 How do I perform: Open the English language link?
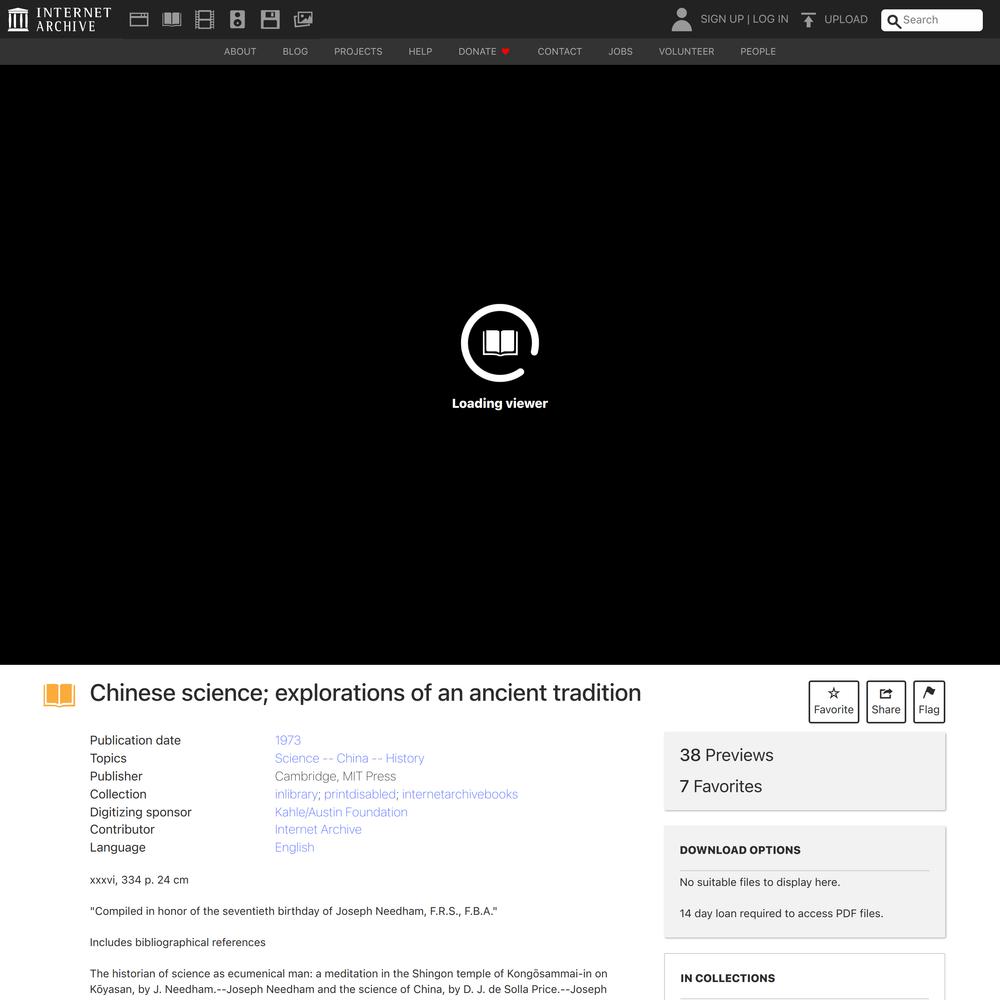click(x=295, y=847)
